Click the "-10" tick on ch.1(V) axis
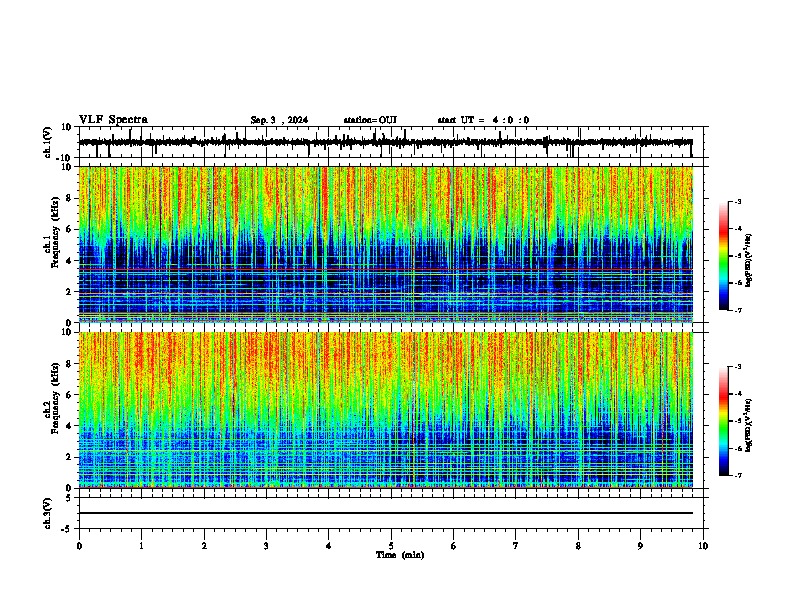The image size is (792, 612). pos(65,158)
